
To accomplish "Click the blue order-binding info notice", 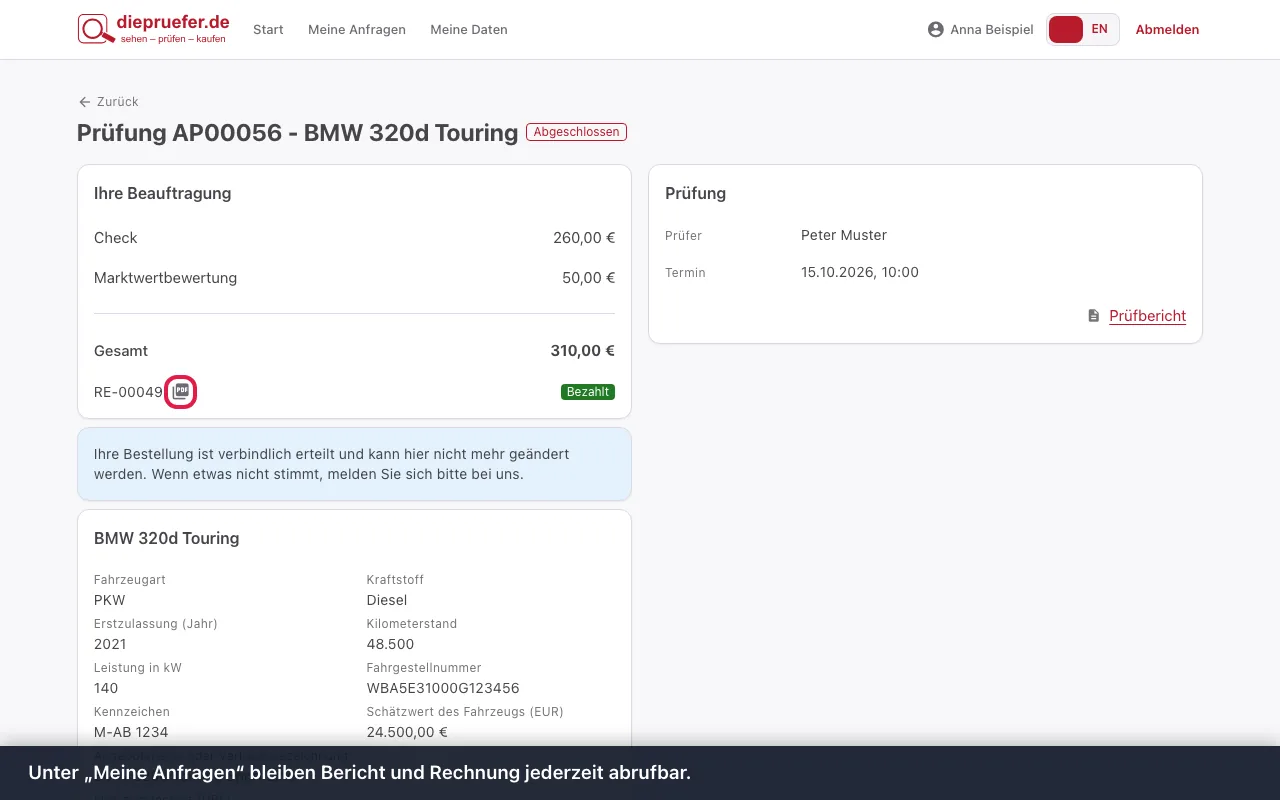I will click(x=354, y=464).
